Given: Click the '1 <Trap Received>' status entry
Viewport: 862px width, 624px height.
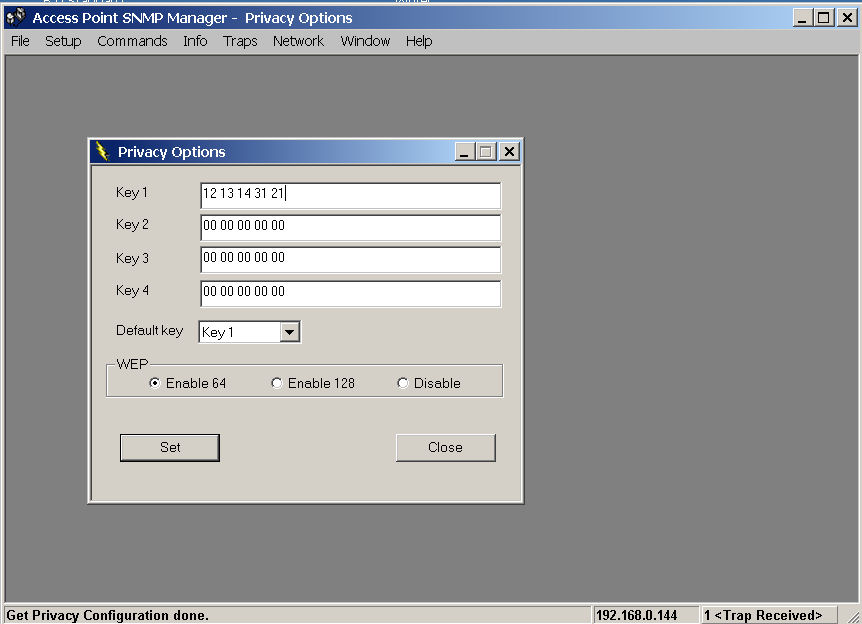Looking at the screenshot, I should [x=763, y=615].
